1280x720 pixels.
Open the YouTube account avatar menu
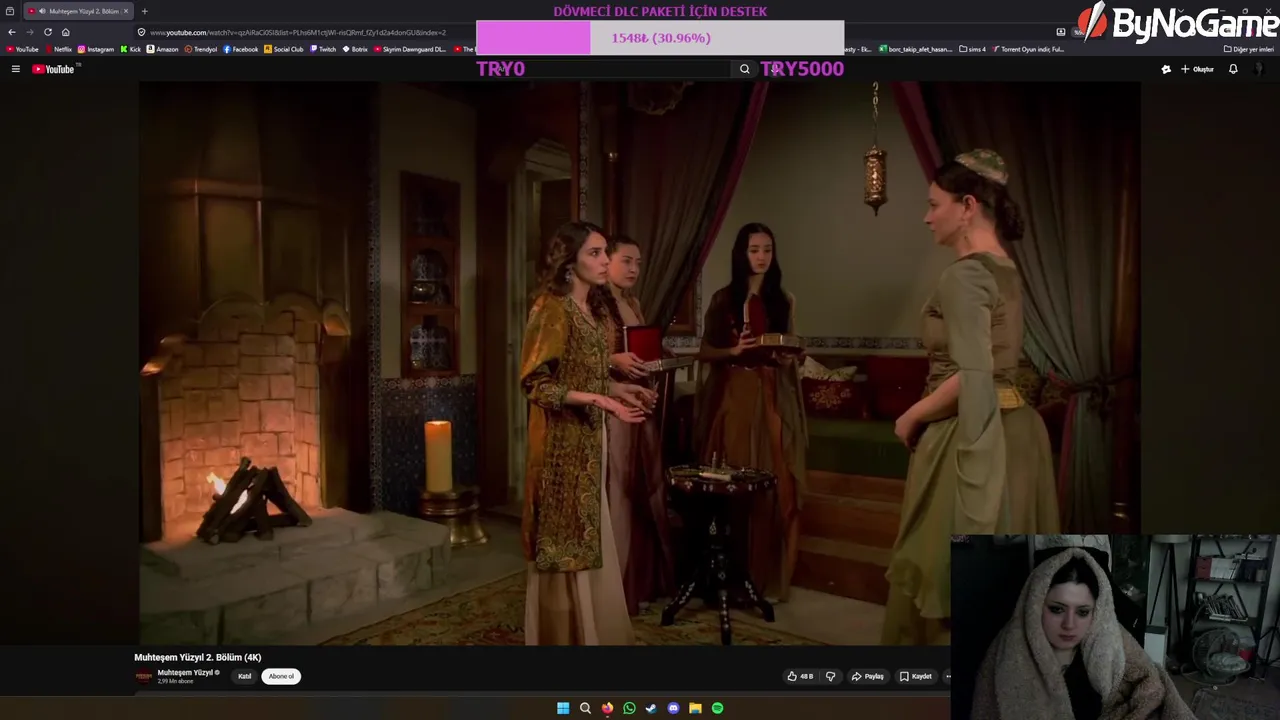tap(1259, 69)
